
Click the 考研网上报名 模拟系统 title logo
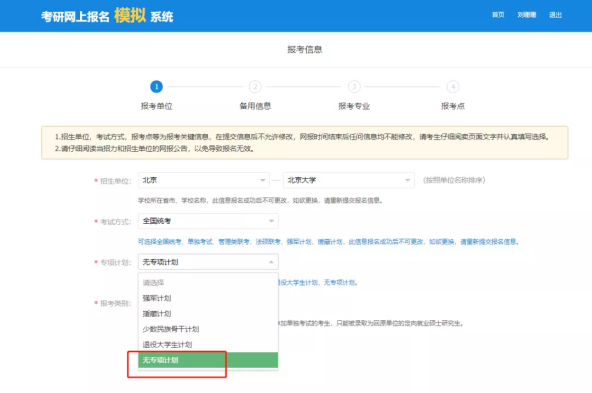pos(107,16)
